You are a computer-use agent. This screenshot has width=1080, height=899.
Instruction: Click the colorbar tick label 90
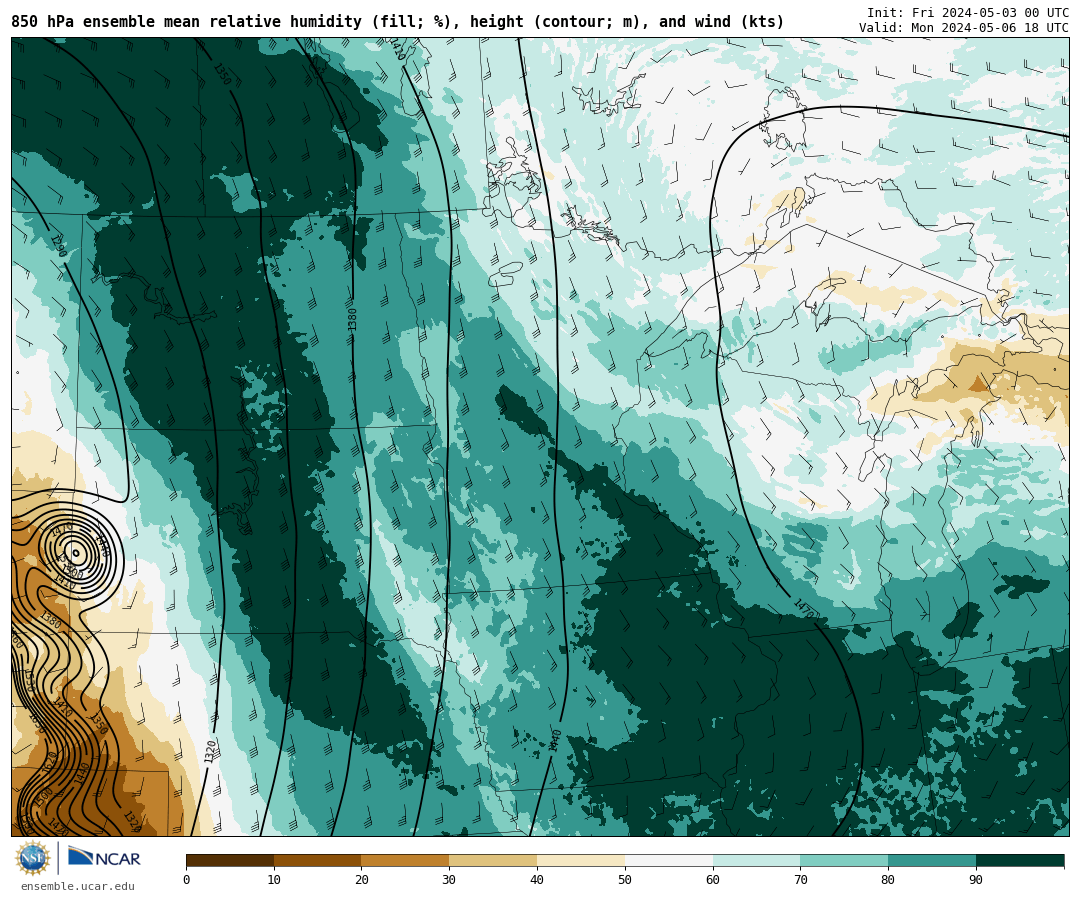976,880
